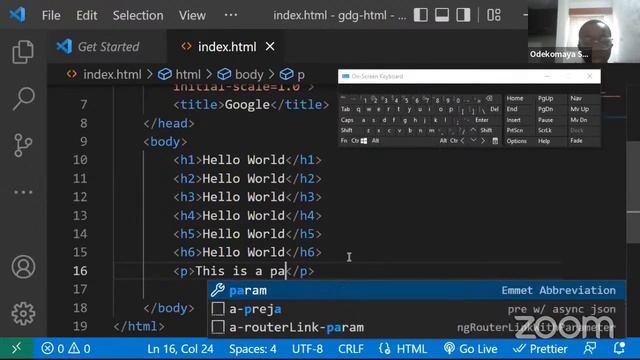Click the Prettier status bar item
This screenshot has height=360, width=640.
[540, 349]
